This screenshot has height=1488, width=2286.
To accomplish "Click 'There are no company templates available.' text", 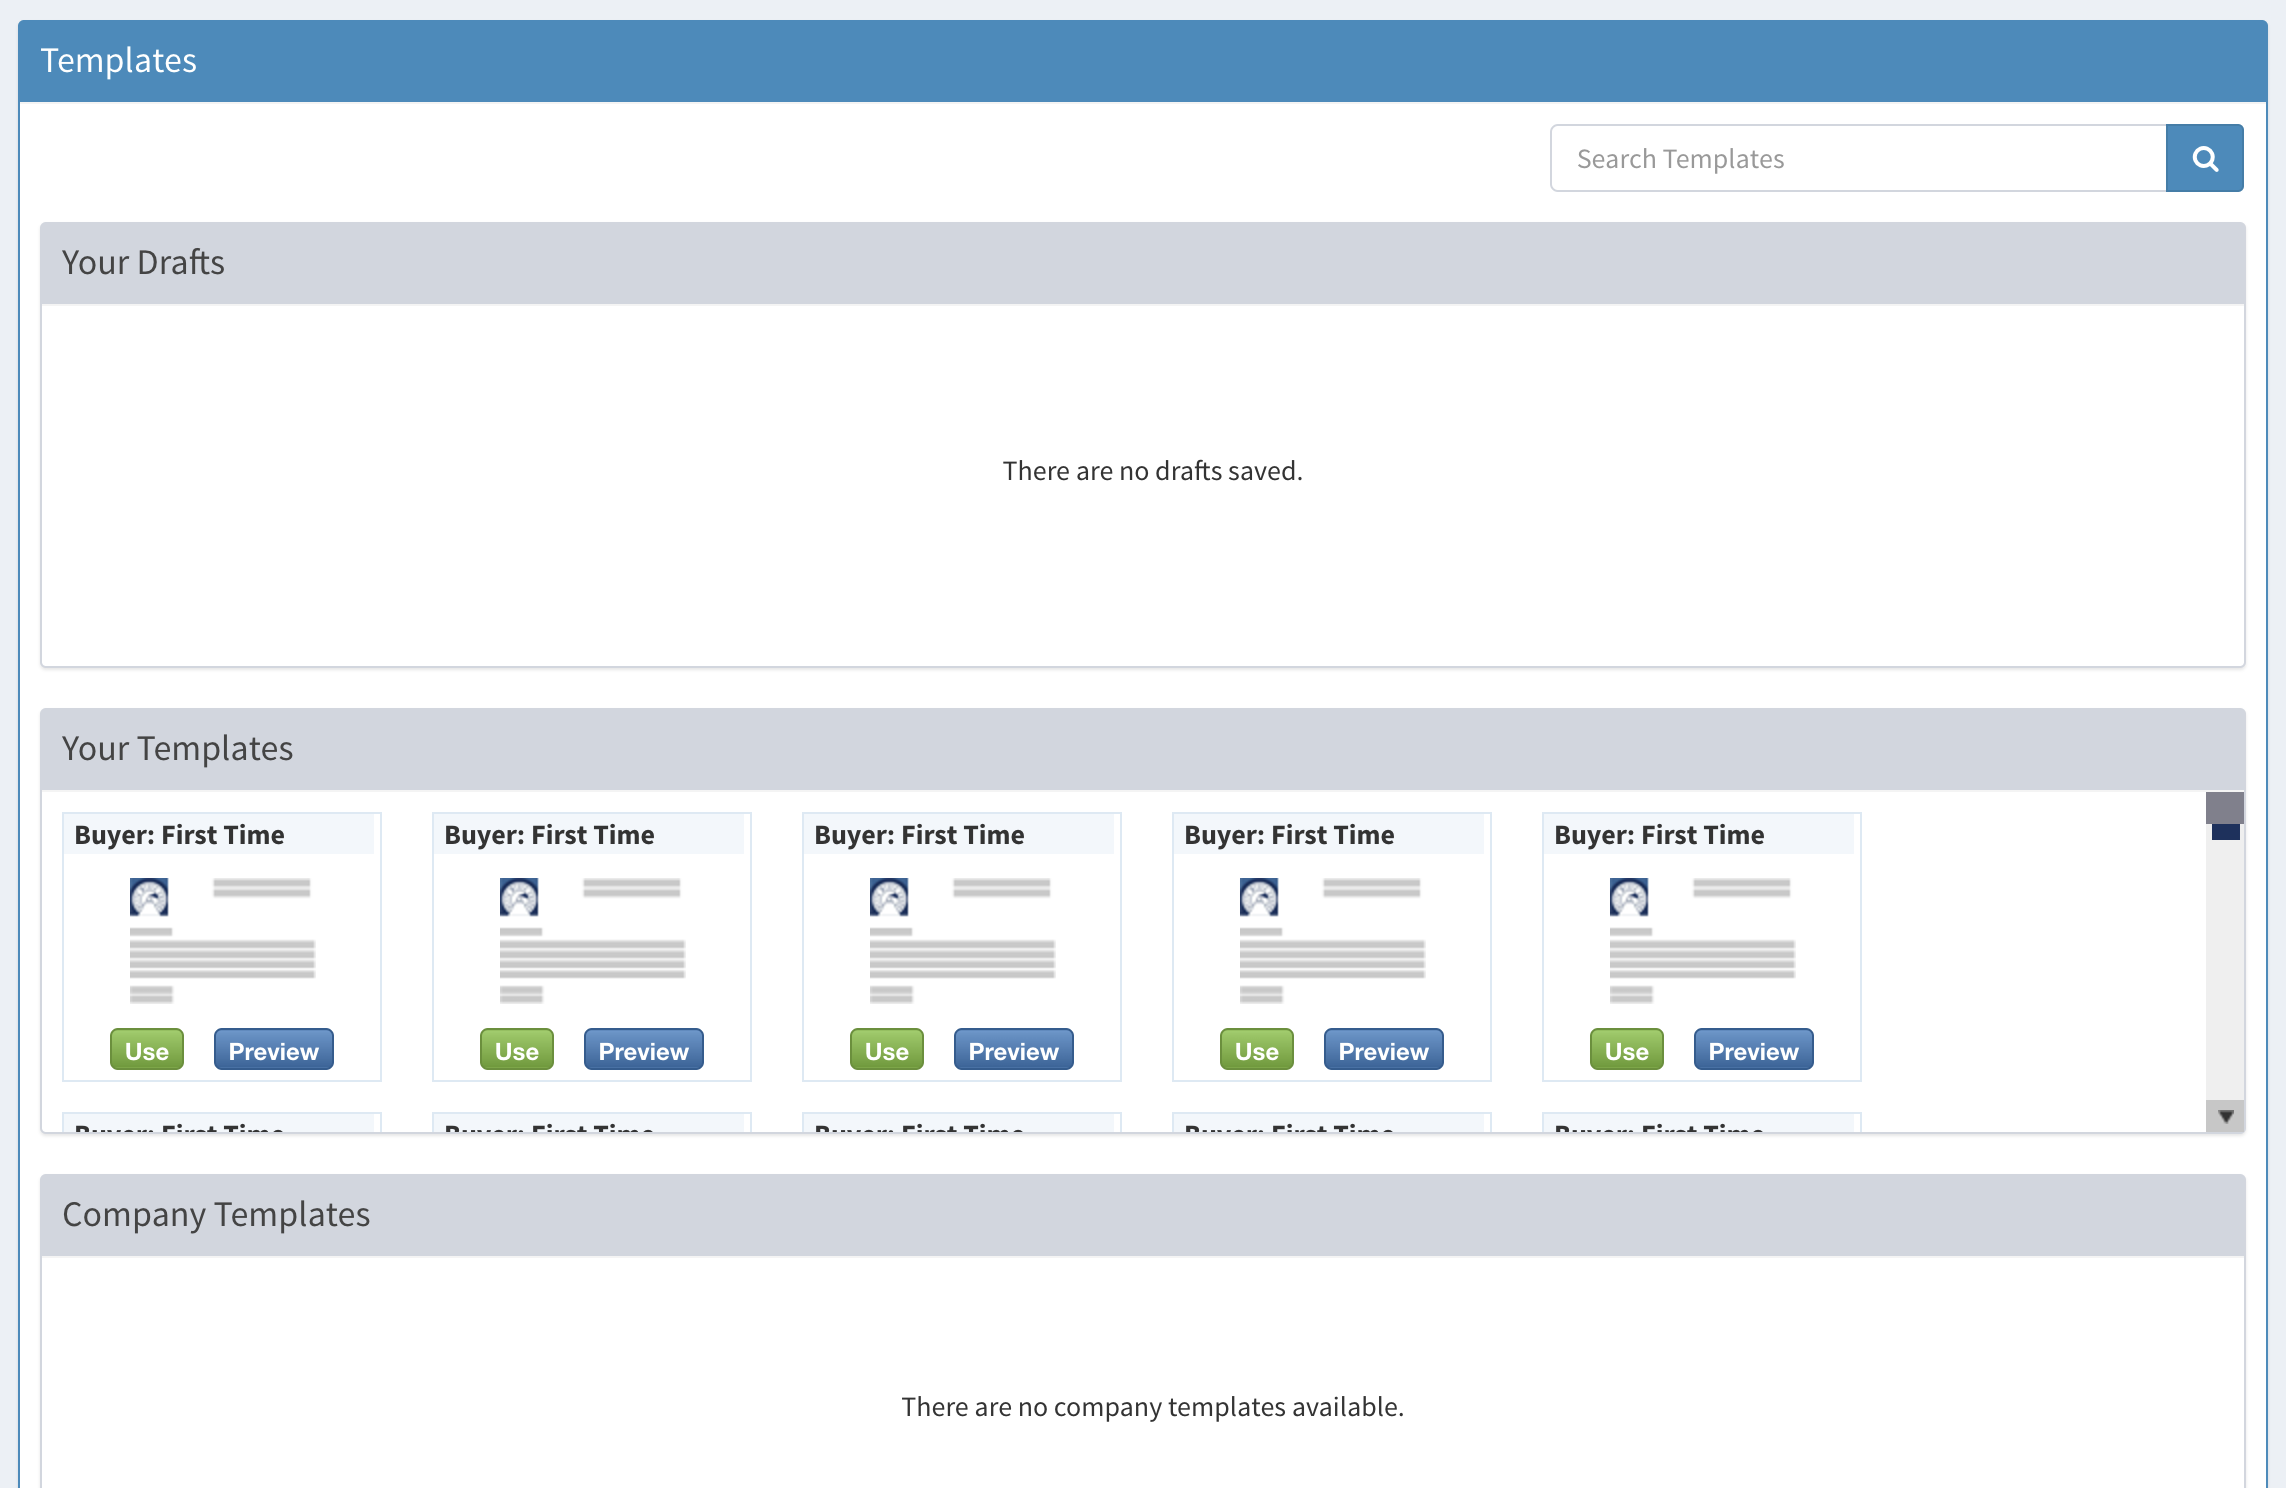I will tap(1152, 1407).
